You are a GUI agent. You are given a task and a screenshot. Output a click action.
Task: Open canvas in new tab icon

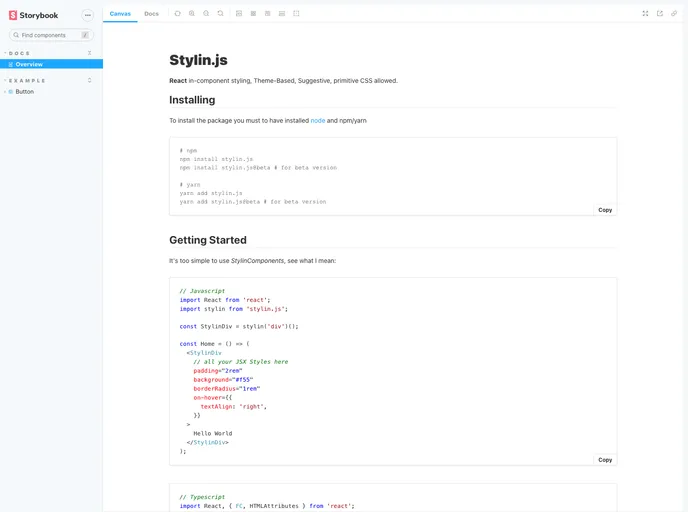(x=659, y=14)
